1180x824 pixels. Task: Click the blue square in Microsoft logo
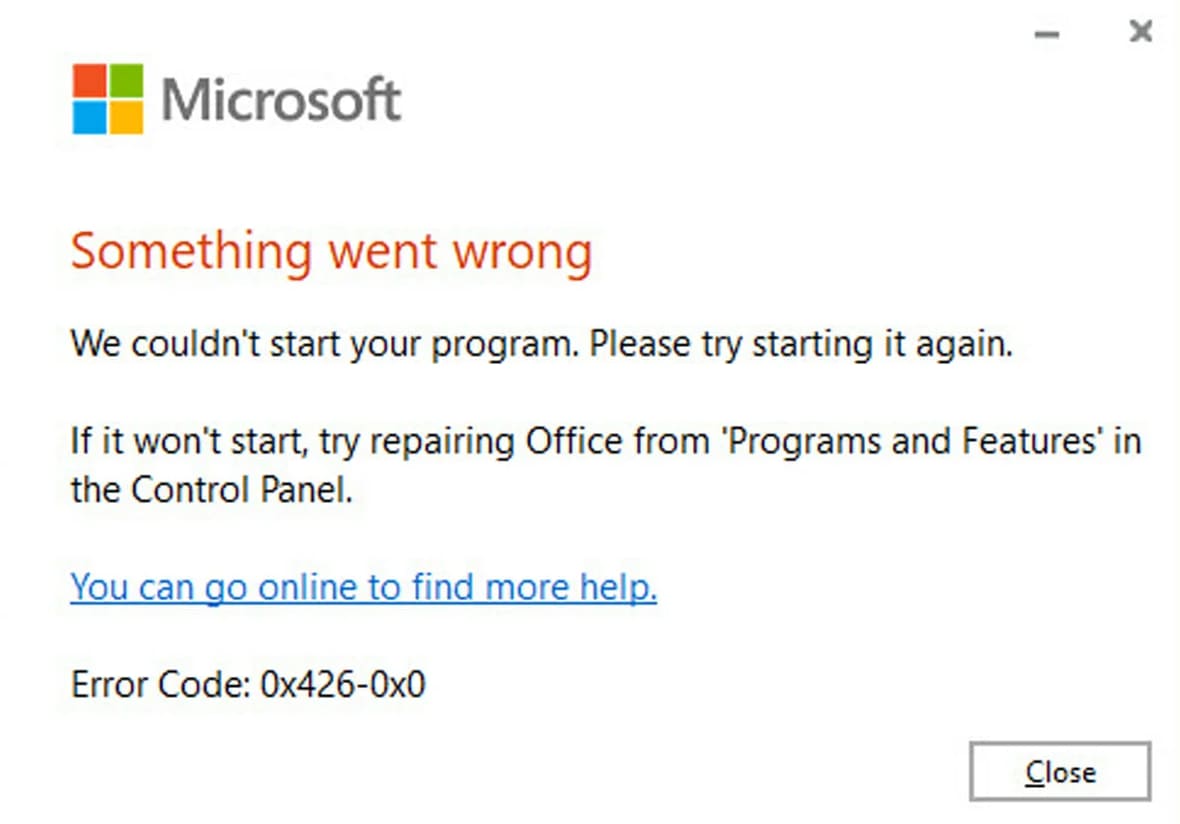pyautogui.click(x=90, y=117)
